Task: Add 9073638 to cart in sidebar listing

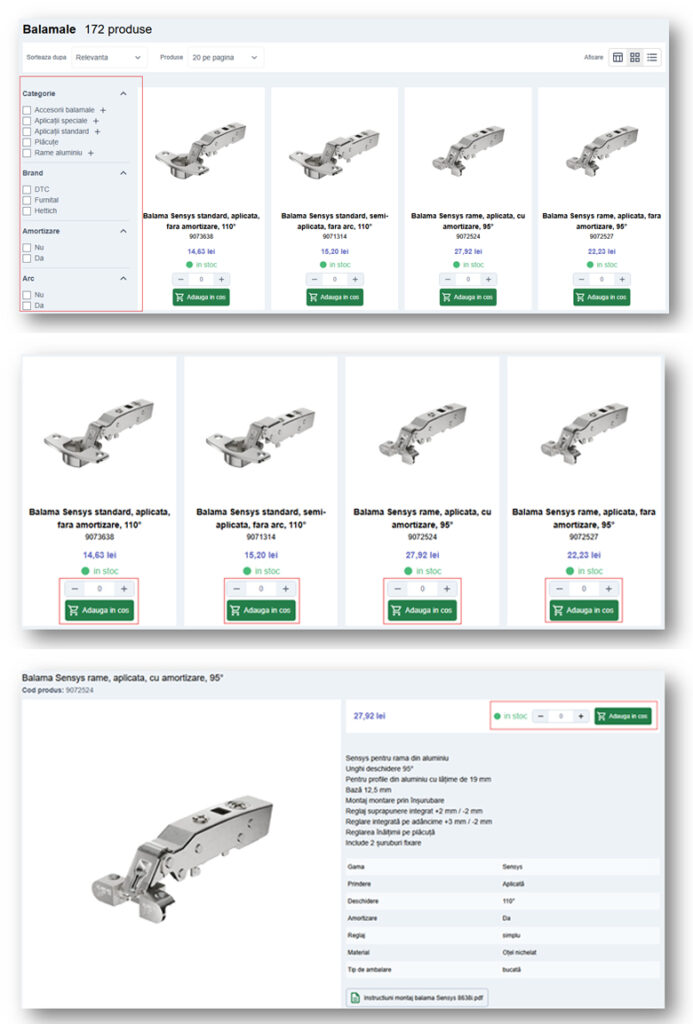Action: pyautogui.click(x=201, y=297)
